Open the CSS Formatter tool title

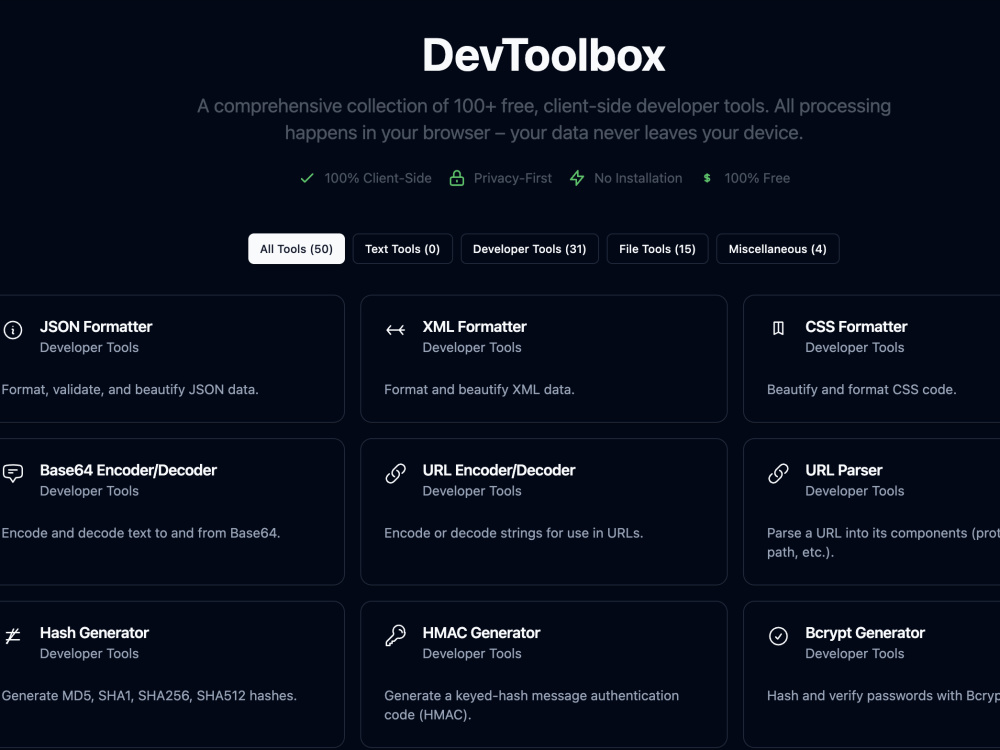[856, 327]
